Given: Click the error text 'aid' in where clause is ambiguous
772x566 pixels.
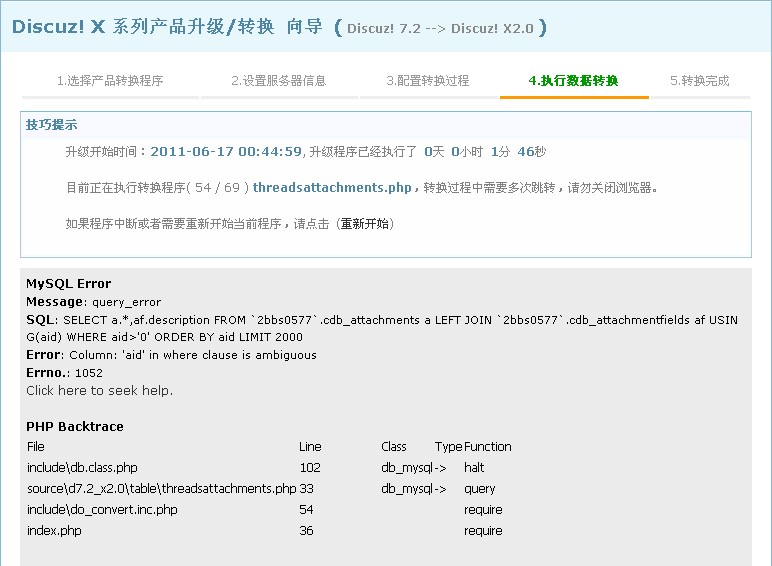Looking at the screenshot, I should tap(219, 355).
